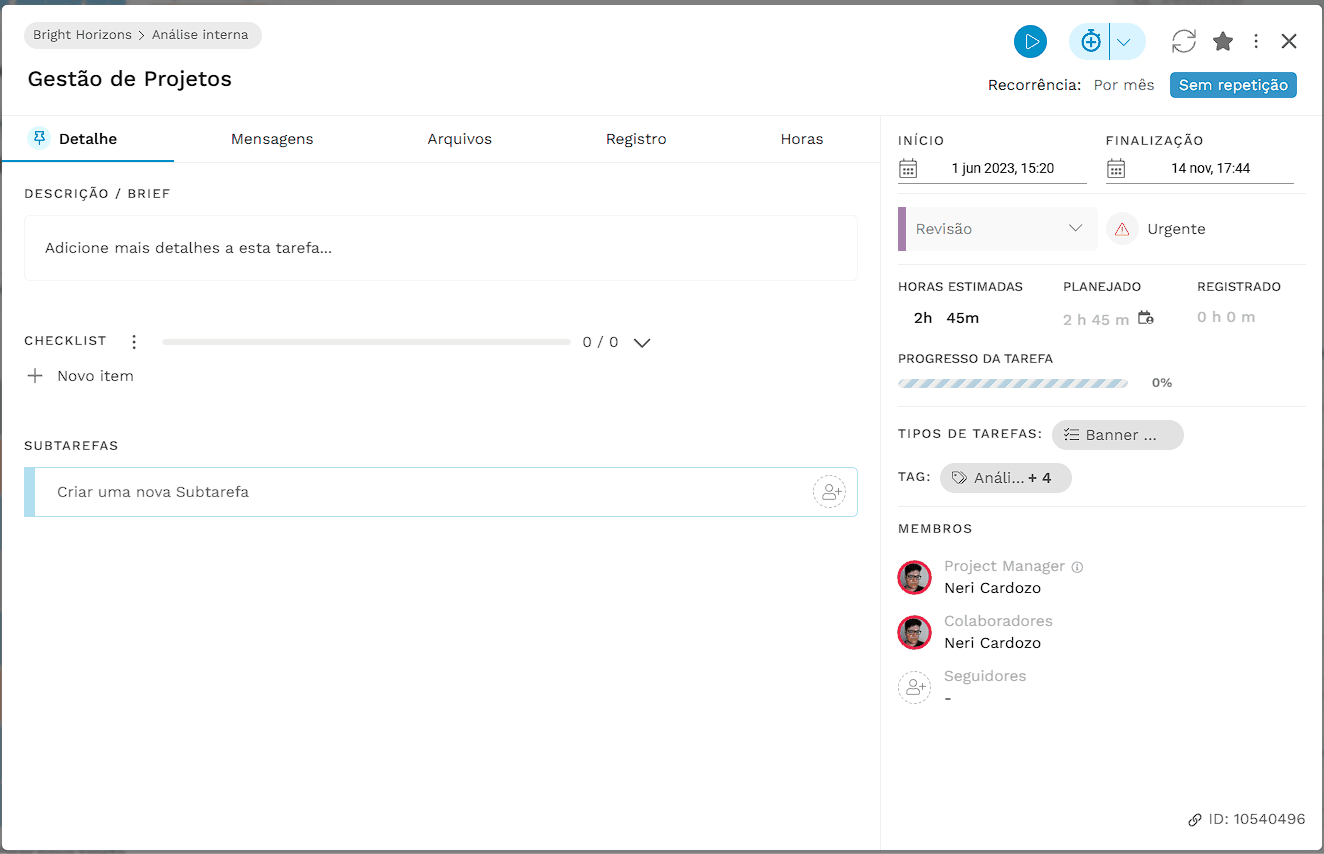
Task: Click the Planejado 2 h 45 m value
Action: click(x=1096, y=320)
